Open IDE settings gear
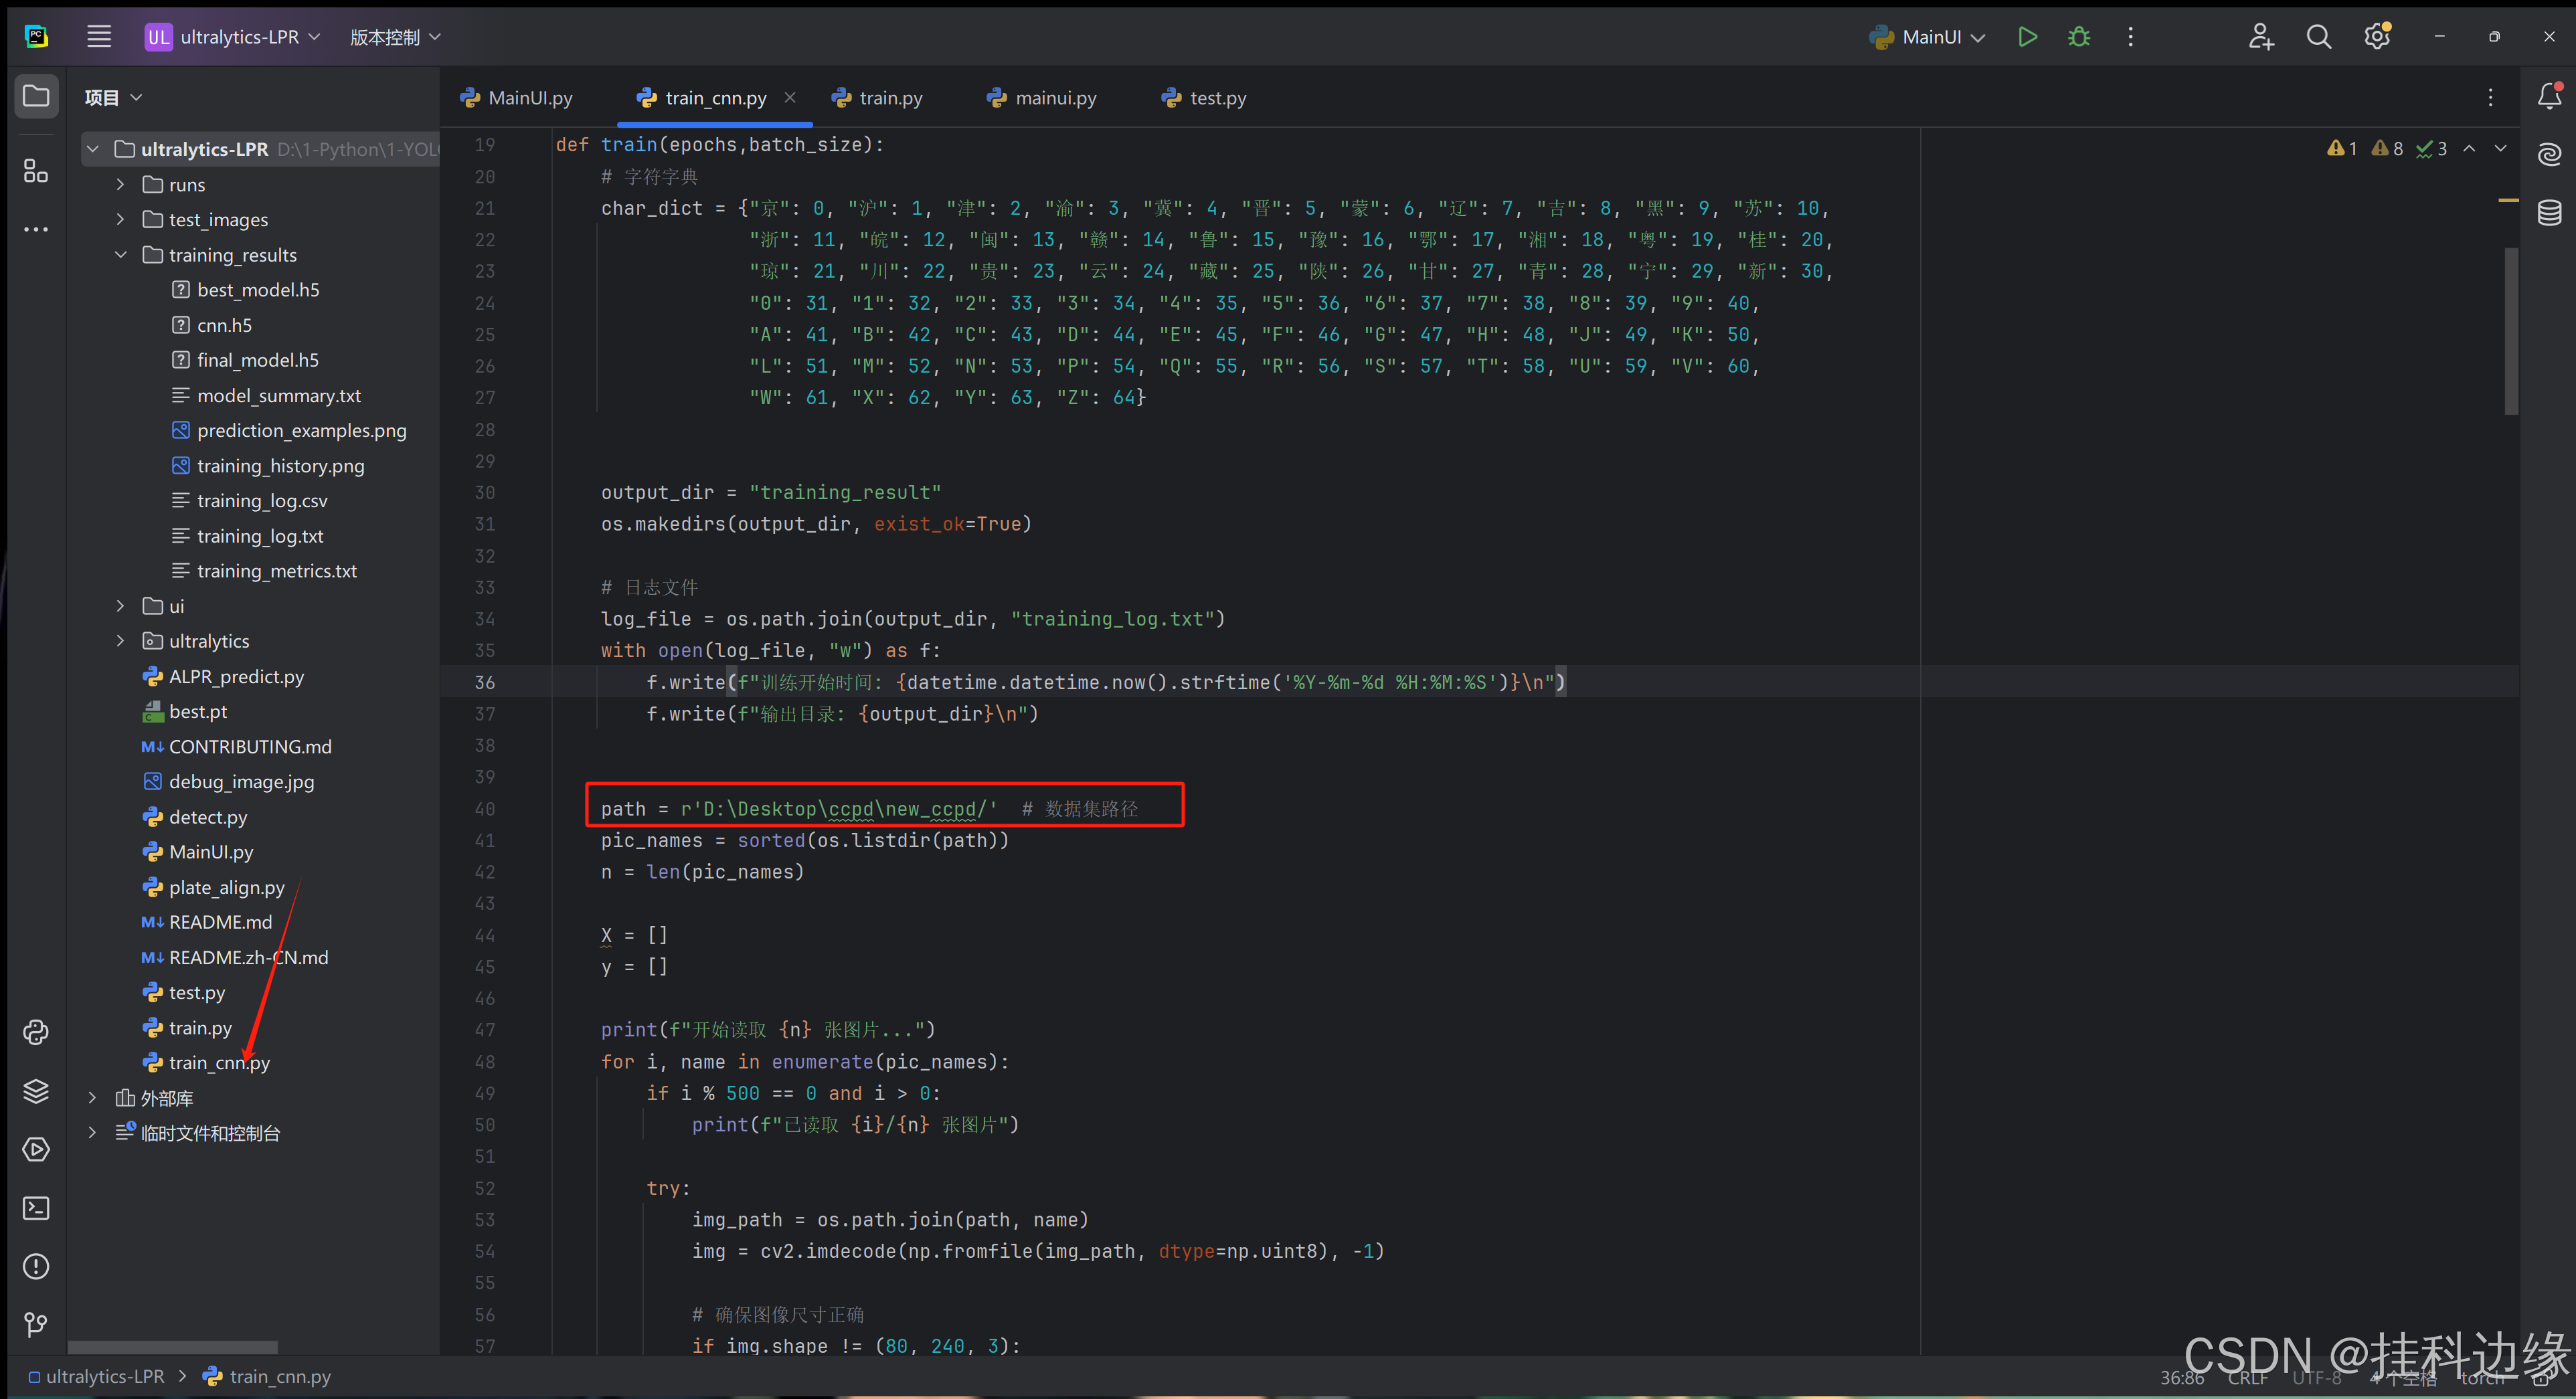 [x=2377, y=37]
